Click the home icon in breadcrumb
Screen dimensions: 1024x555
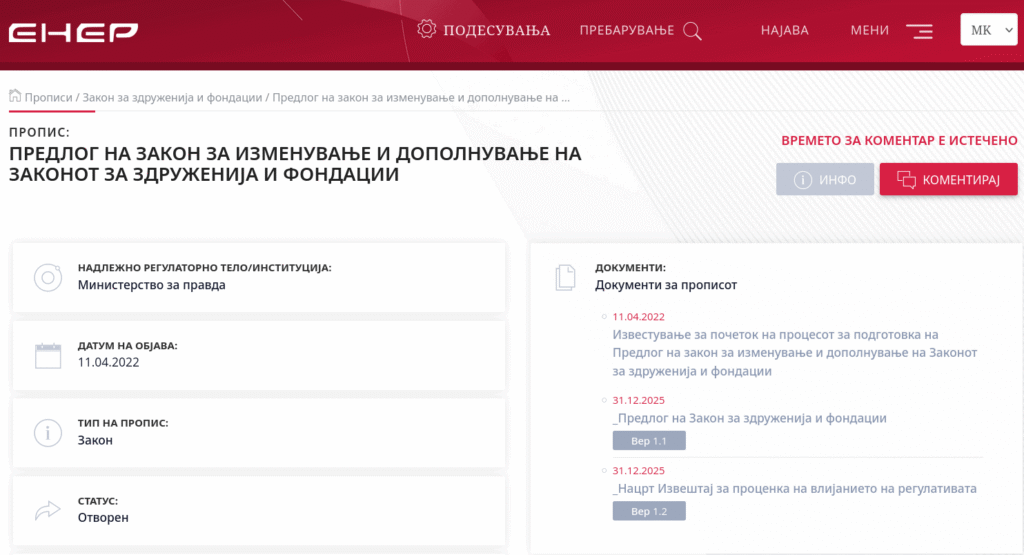pos(15,96)
